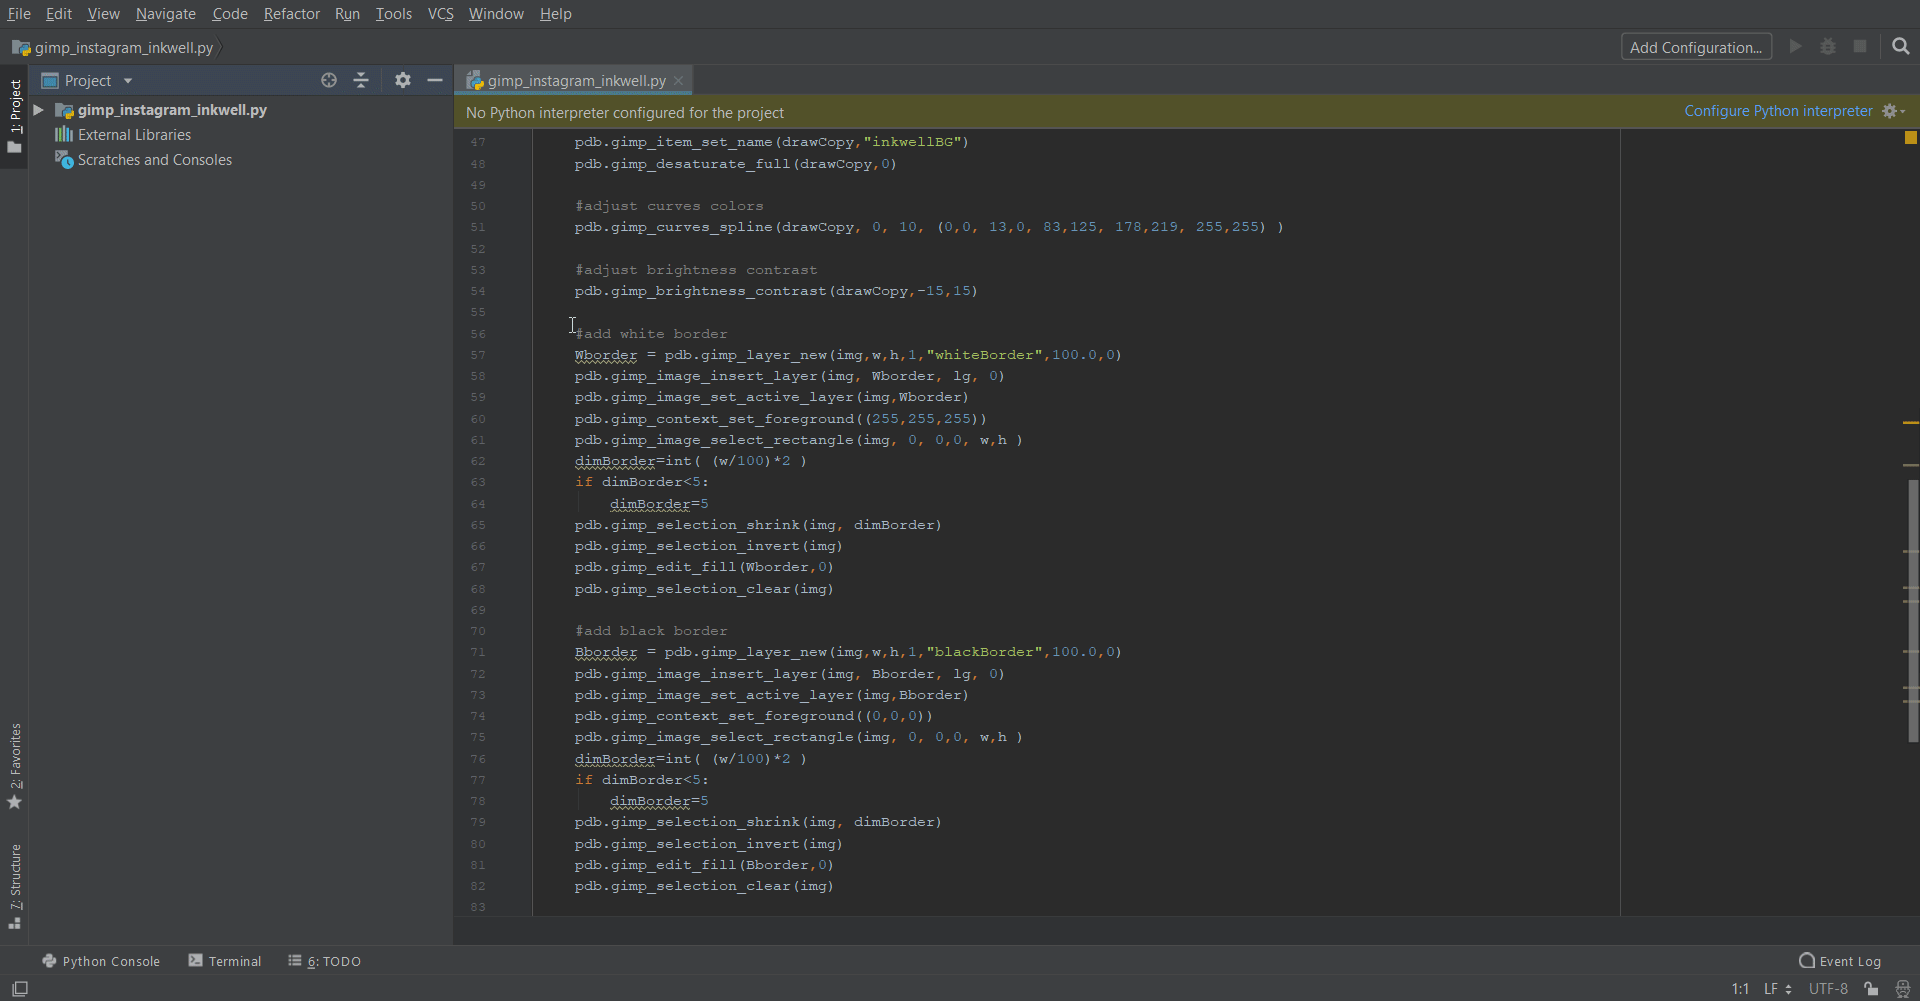
Task: Open the 6: TODO tool window
Action: tap(325, 961)
